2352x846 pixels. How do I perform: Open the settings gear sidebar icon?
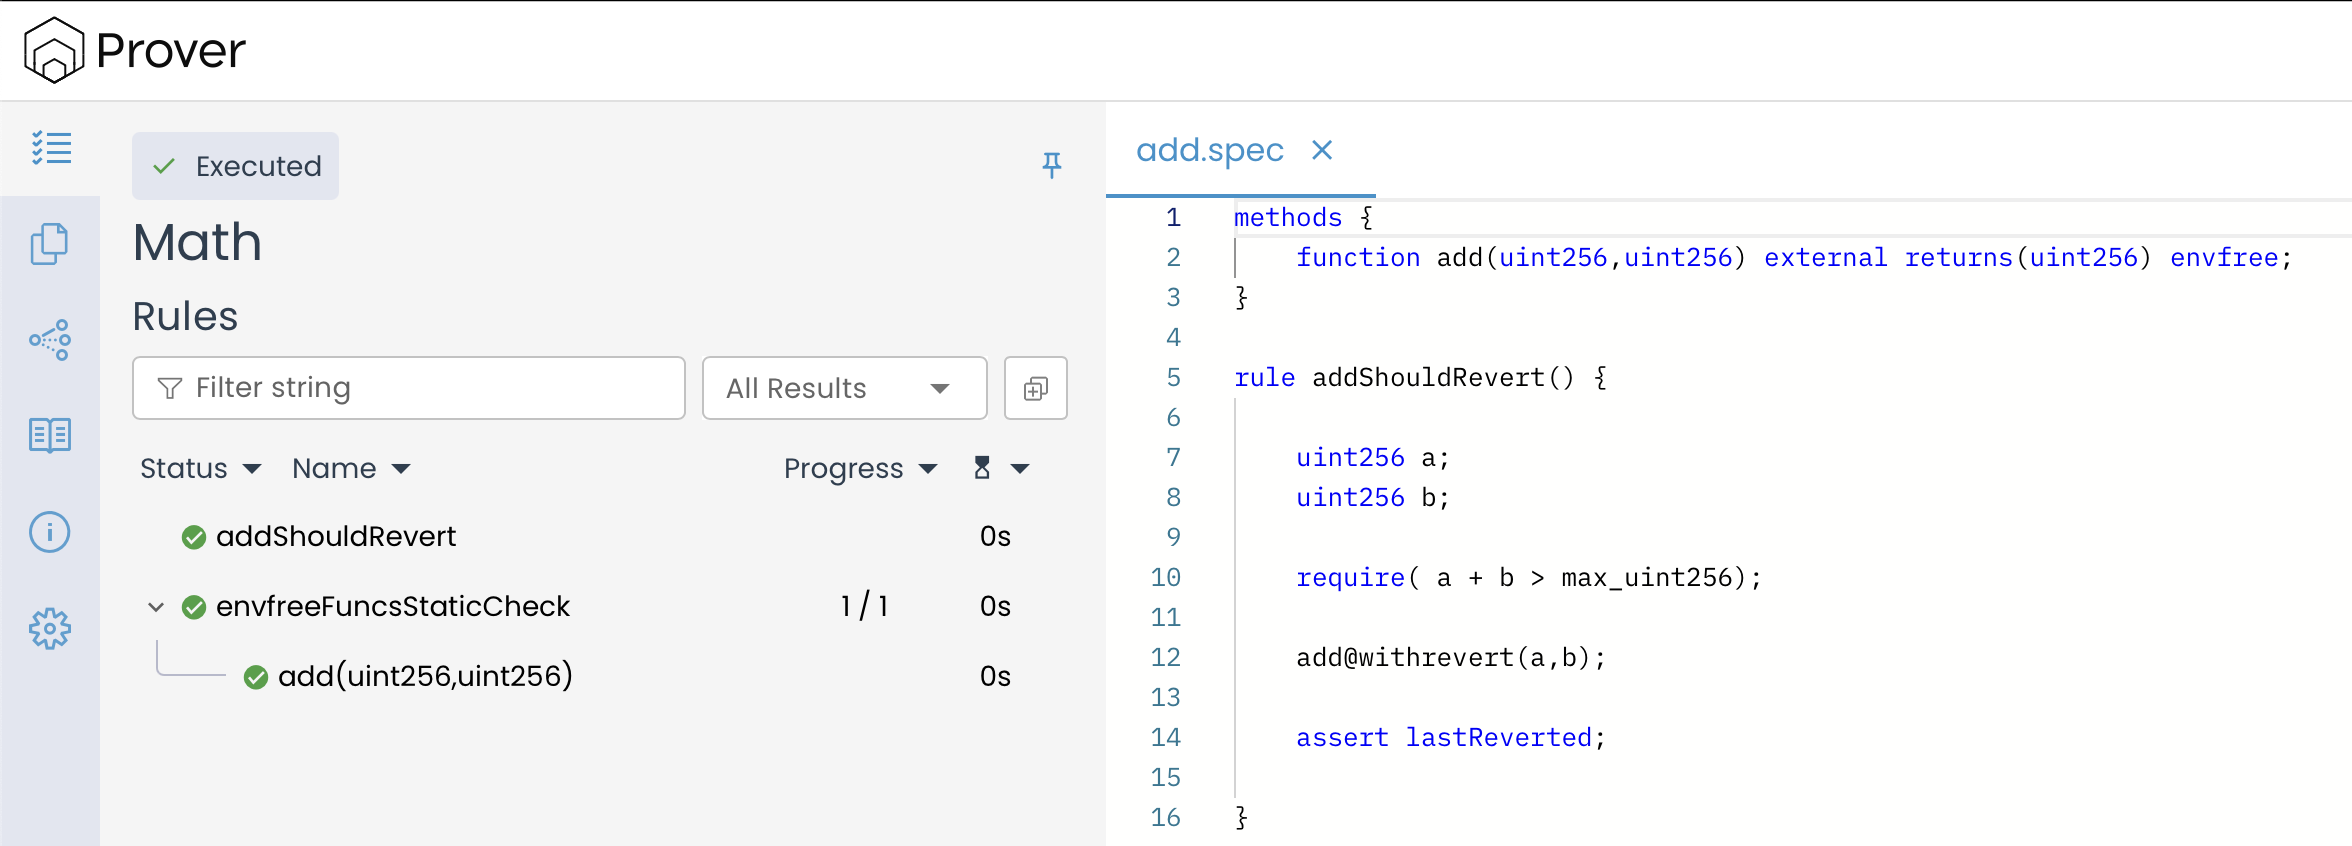click(49, 629)
